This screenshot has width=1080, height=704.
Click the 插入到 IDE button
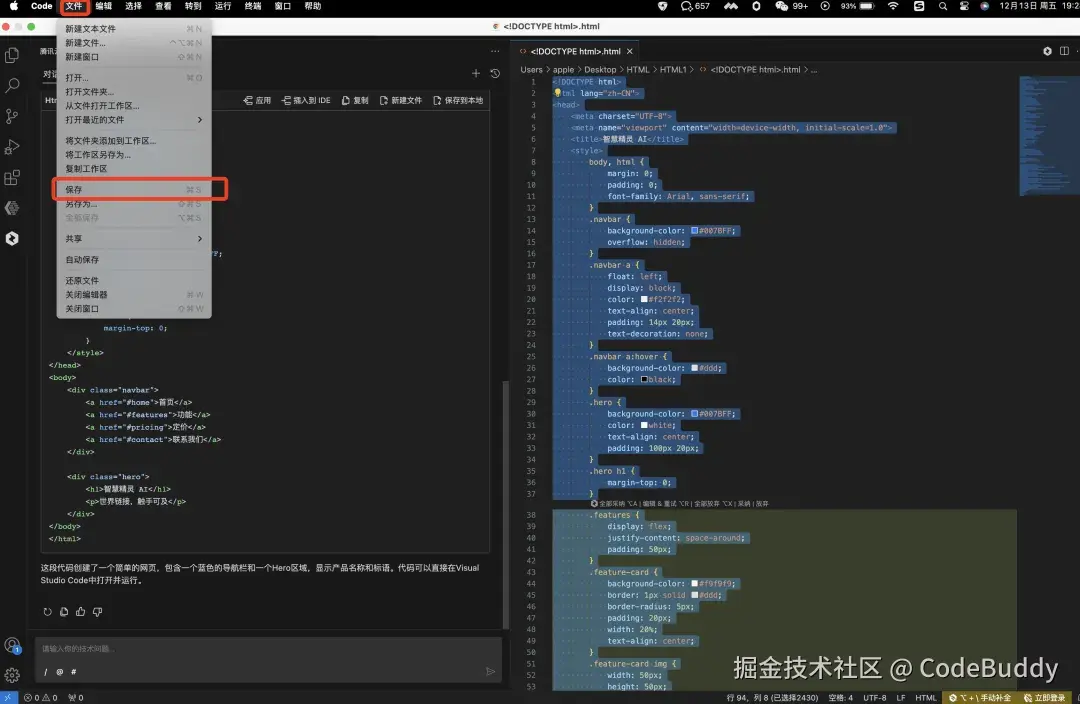tap(306, 101)
